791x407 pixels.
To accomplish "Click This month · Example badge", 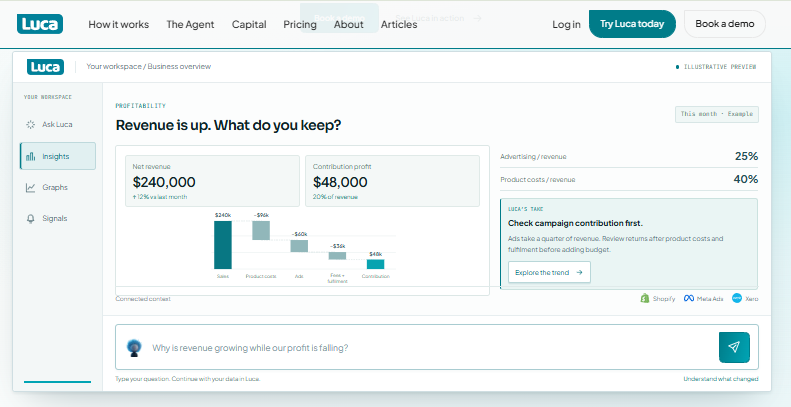I will click(x=717, y=114).
